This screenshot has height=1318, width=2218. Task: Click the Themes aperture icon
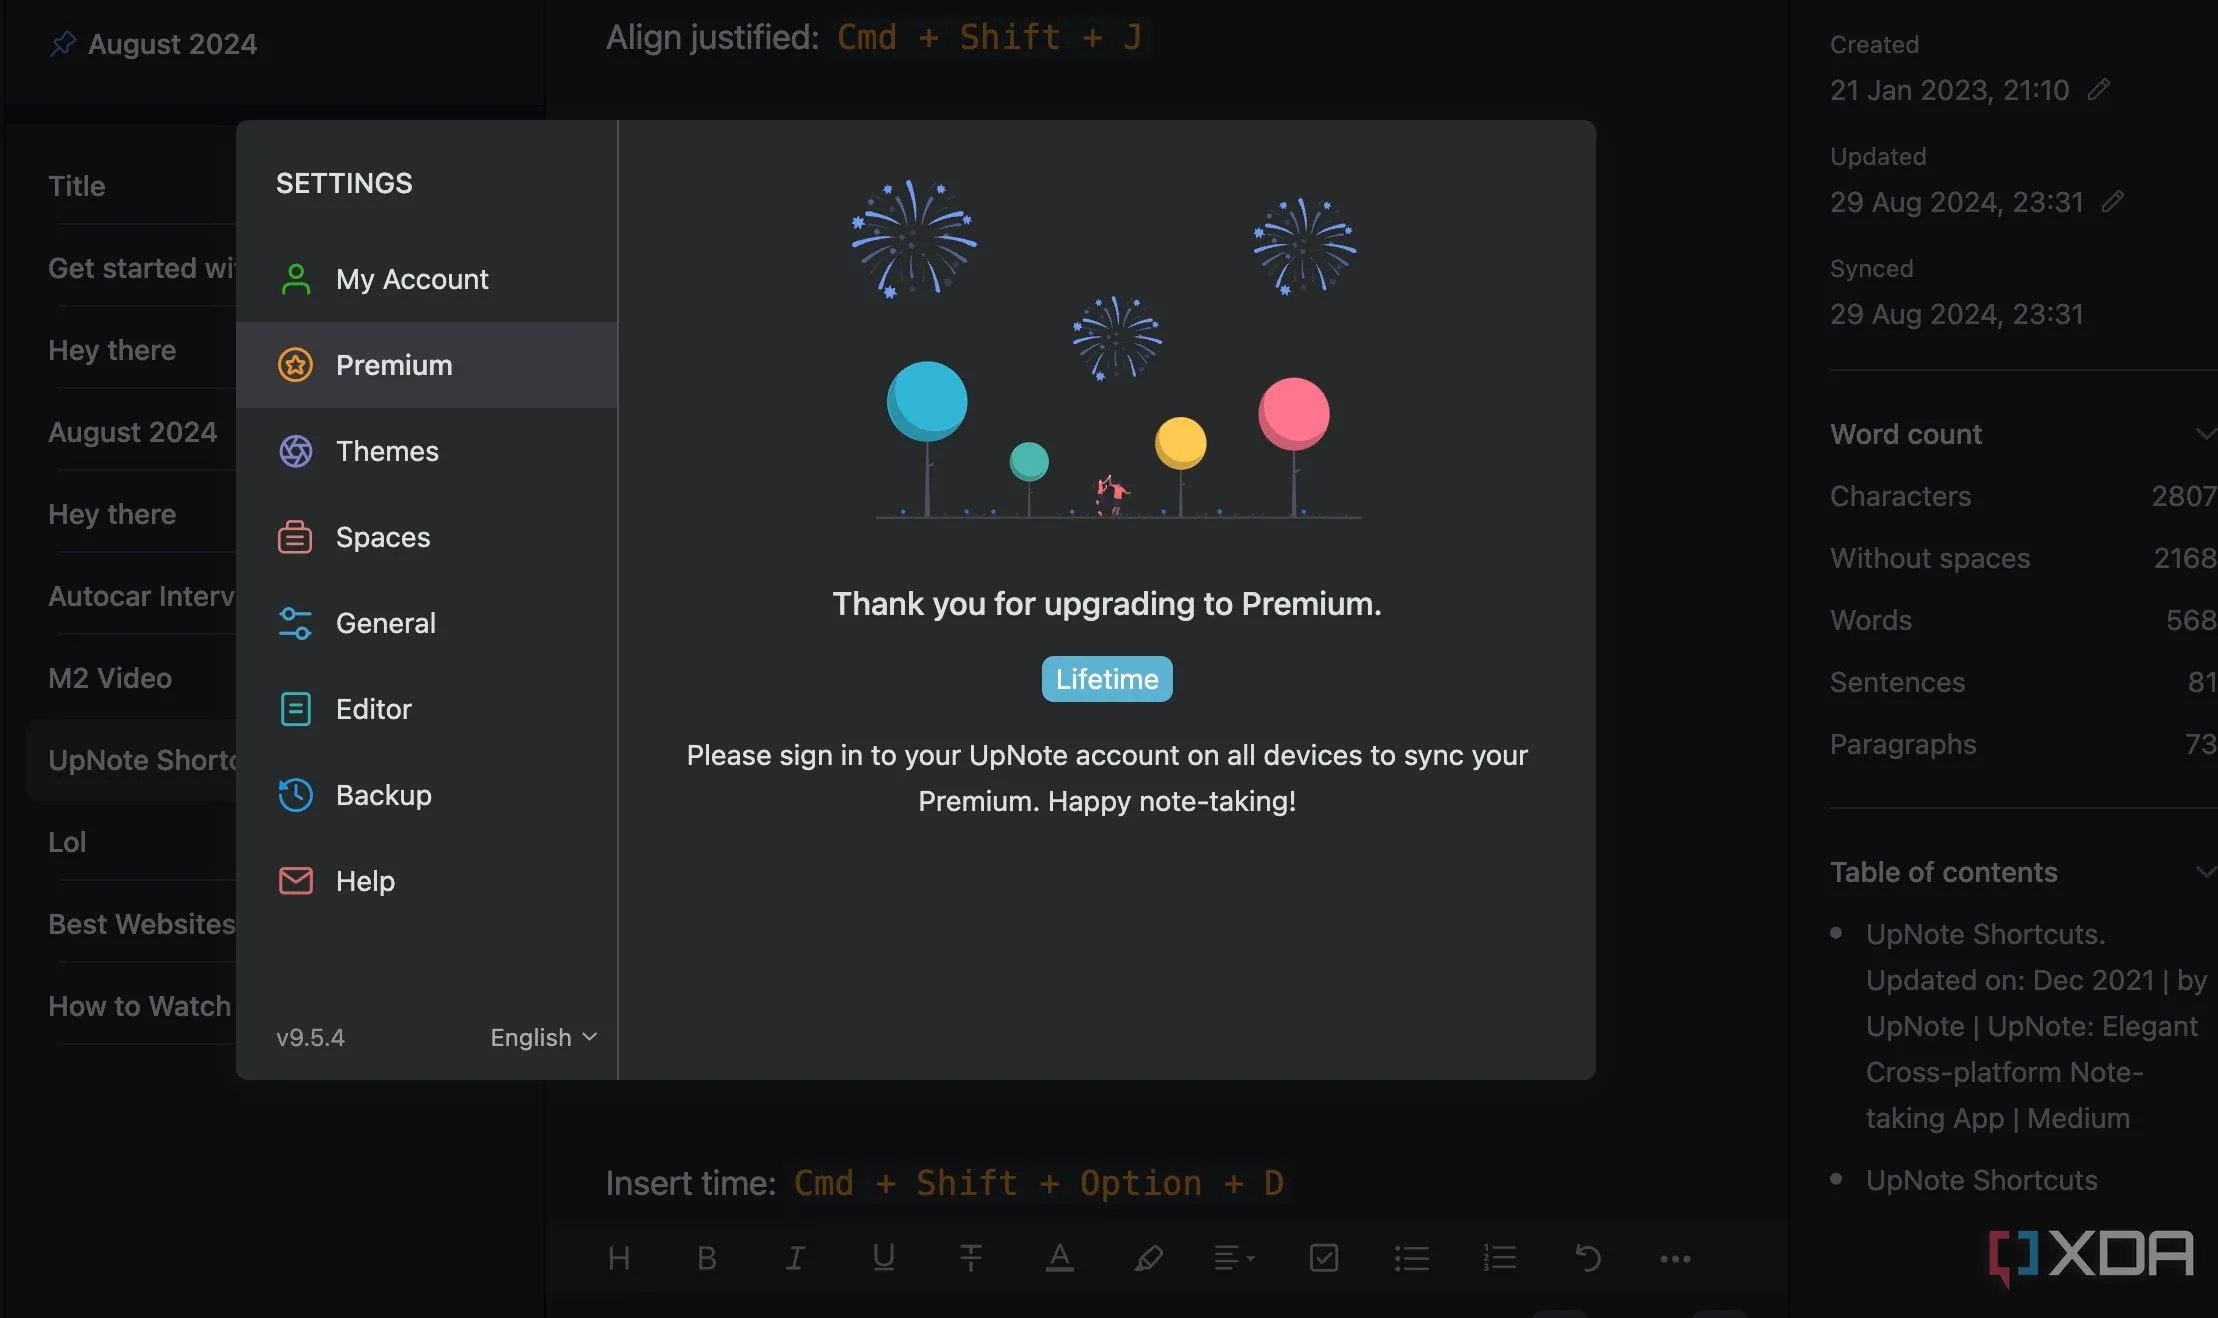pos(295,451)
